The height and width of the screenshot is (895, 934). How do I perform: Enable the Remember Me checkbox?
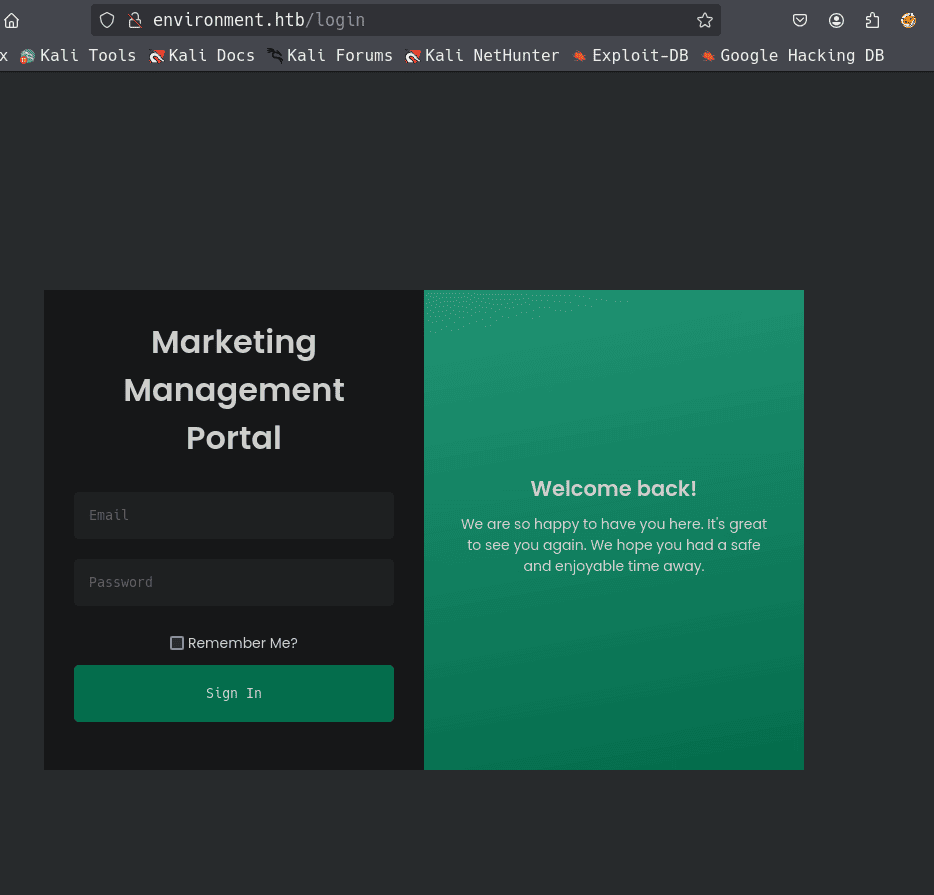(177, 643)
